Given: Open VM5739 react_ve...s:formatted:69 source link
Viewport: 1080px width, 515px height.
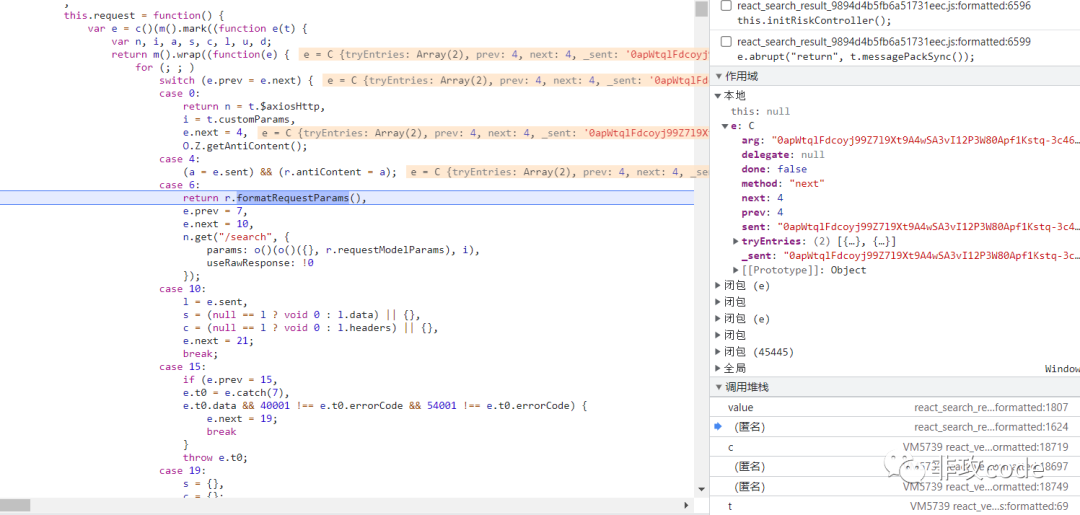Looking at the screenshot, I should pyautogui.click(x=989, y=507).
